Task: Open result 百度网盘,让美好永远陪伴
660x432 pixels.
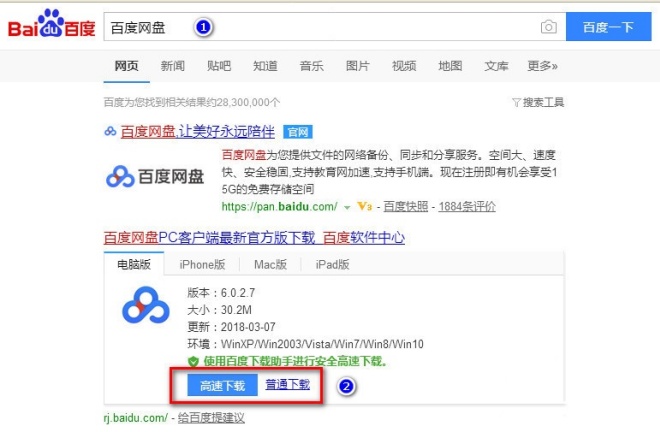Action: 197,132
